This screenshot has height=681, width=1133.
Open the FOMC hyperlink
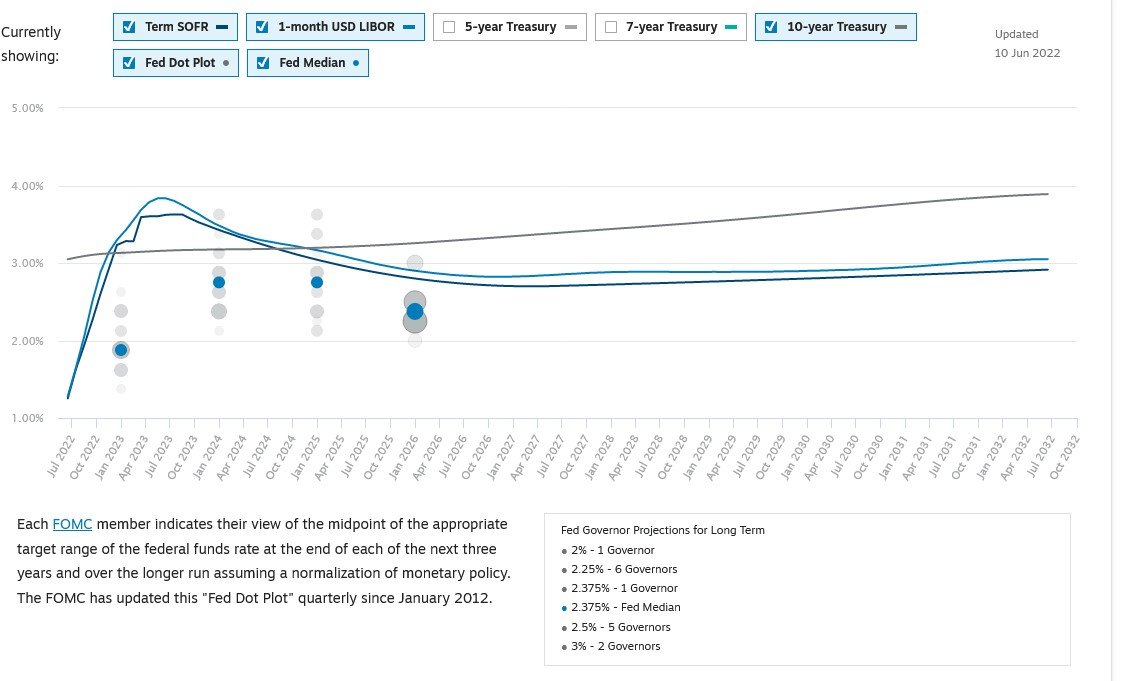(x=72, y=524)
